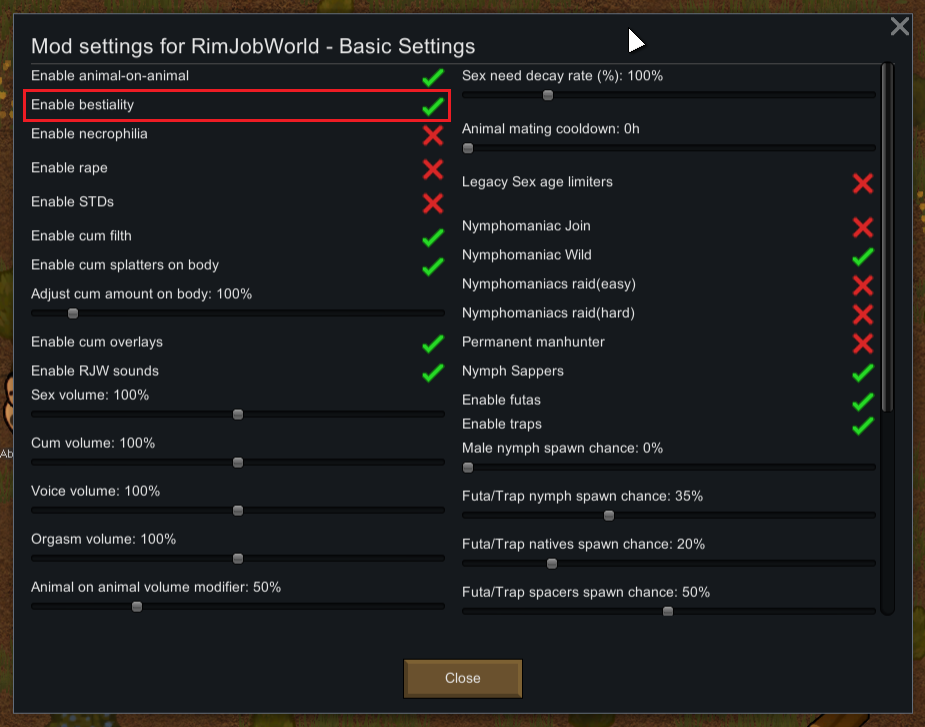Click the Sex need decay rate slider handle
925x727 pixels.
547,95
